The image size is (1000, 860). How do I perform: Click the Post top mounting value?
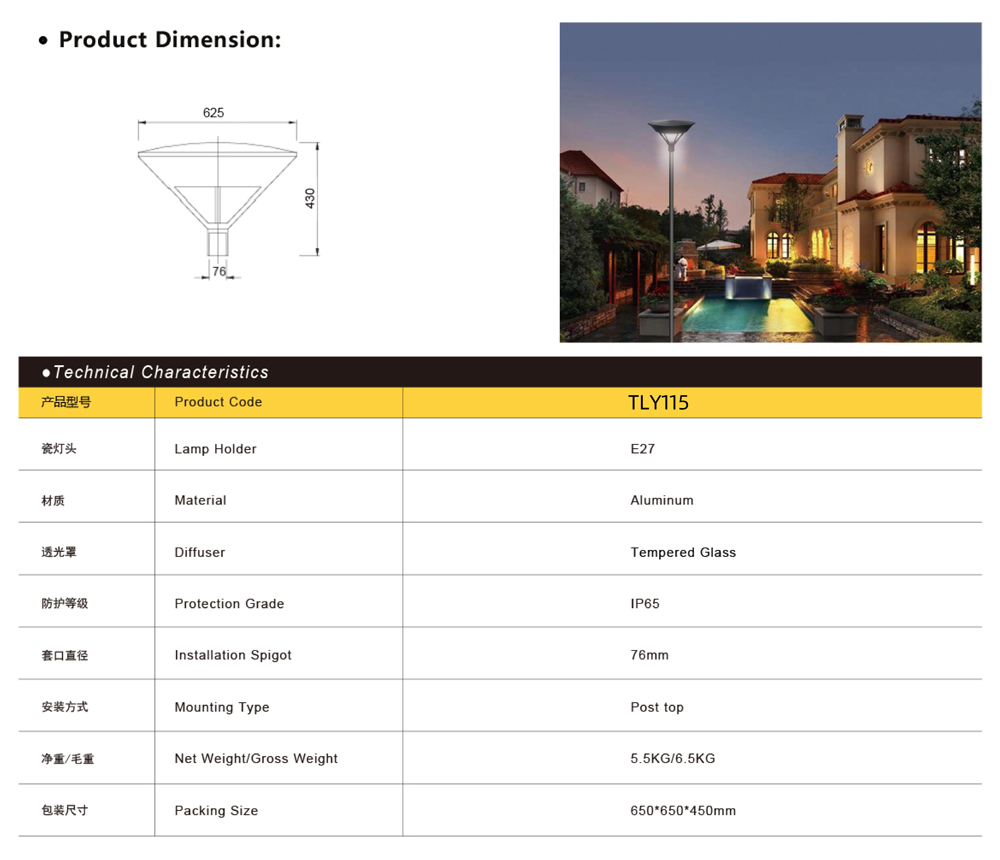click(x=657, y=707)
